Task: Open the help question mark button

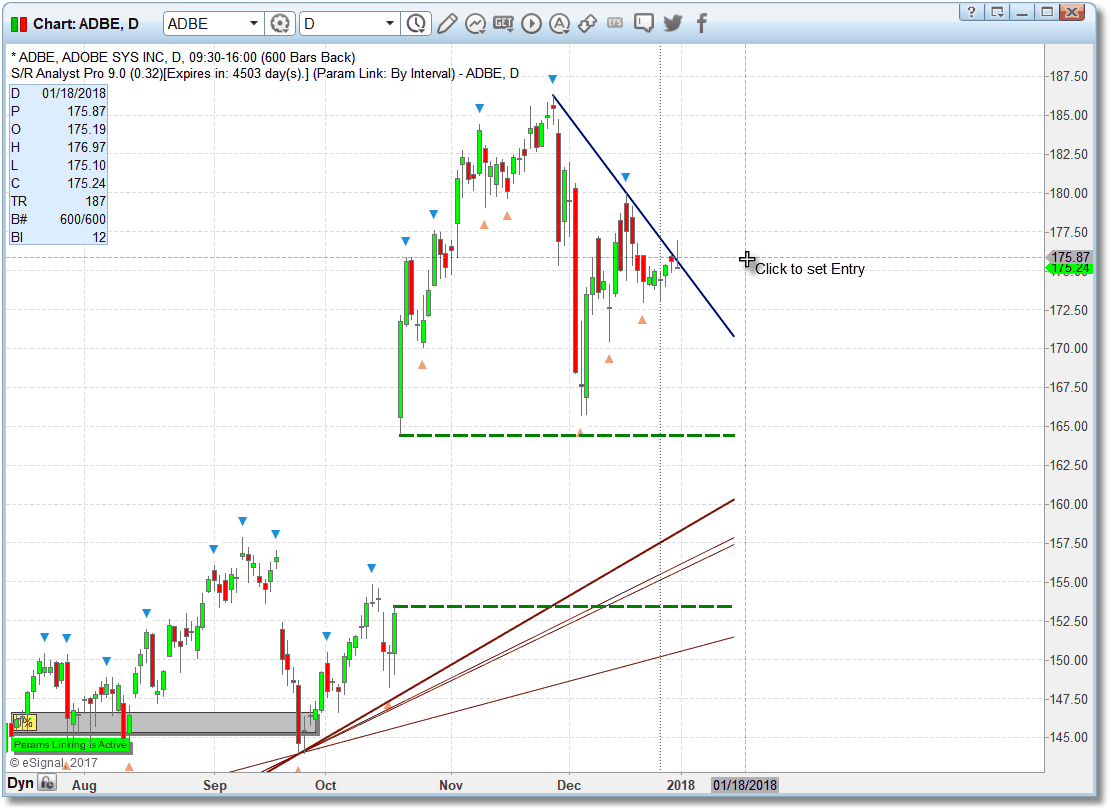Action: [x=971, y=11]
